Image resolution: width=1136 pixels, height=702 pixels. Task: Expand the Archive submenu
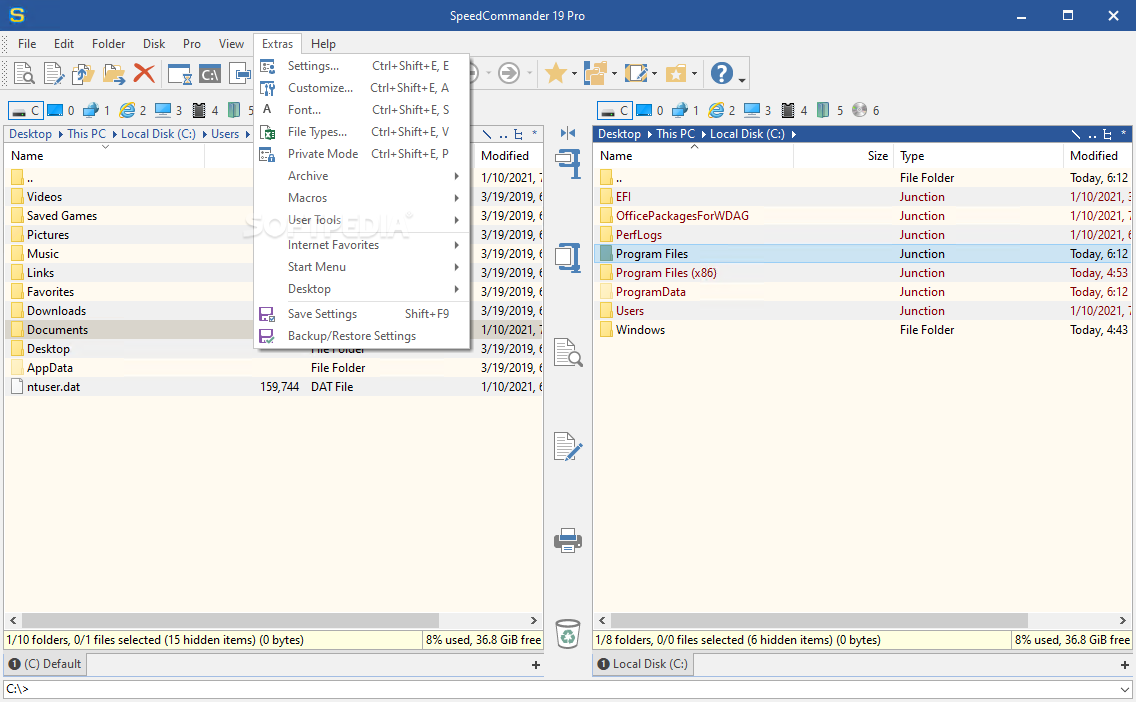[362, 176]
